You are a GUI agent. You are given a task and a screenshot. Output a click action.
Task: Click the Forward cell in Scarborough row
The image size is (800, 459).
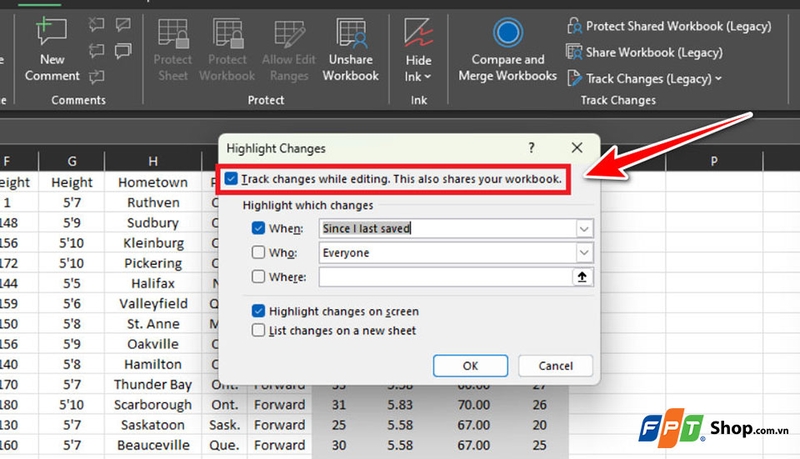(280, 404)
